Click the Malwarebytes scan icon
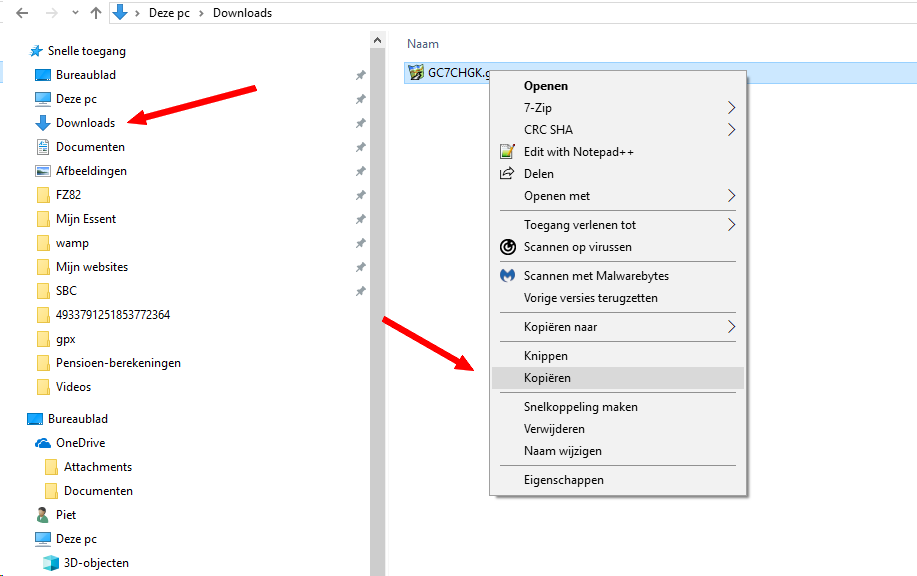Screen dimensions: 917x576 (x=506, y=276)
